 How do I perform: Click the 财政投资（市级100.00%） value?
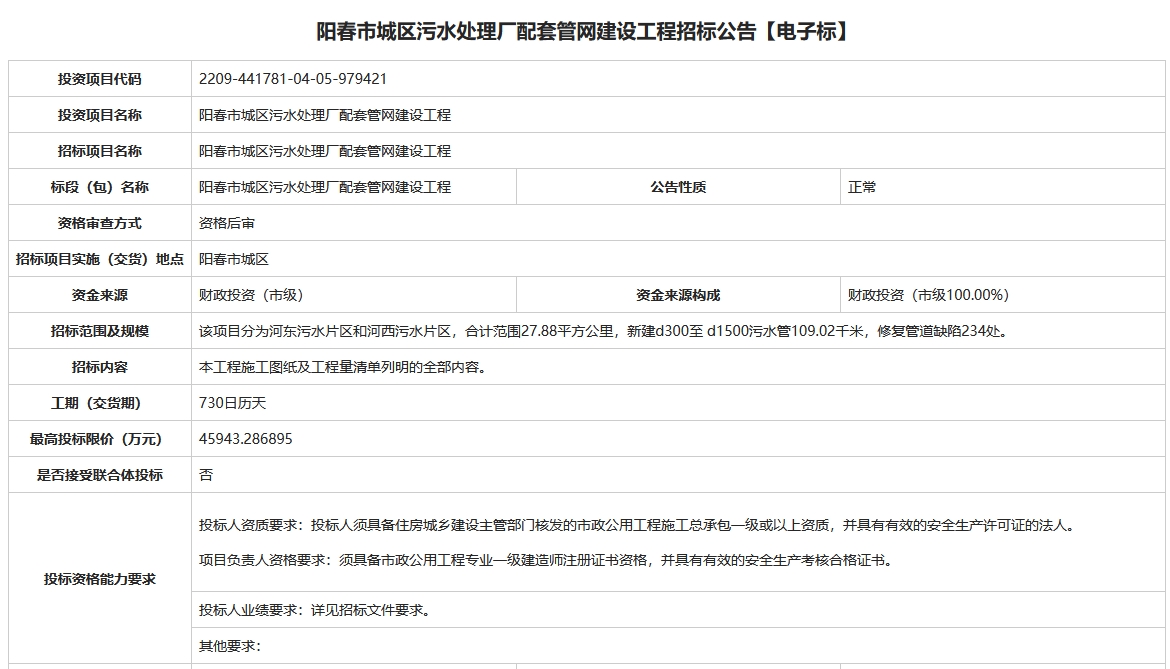click(928, 295)
